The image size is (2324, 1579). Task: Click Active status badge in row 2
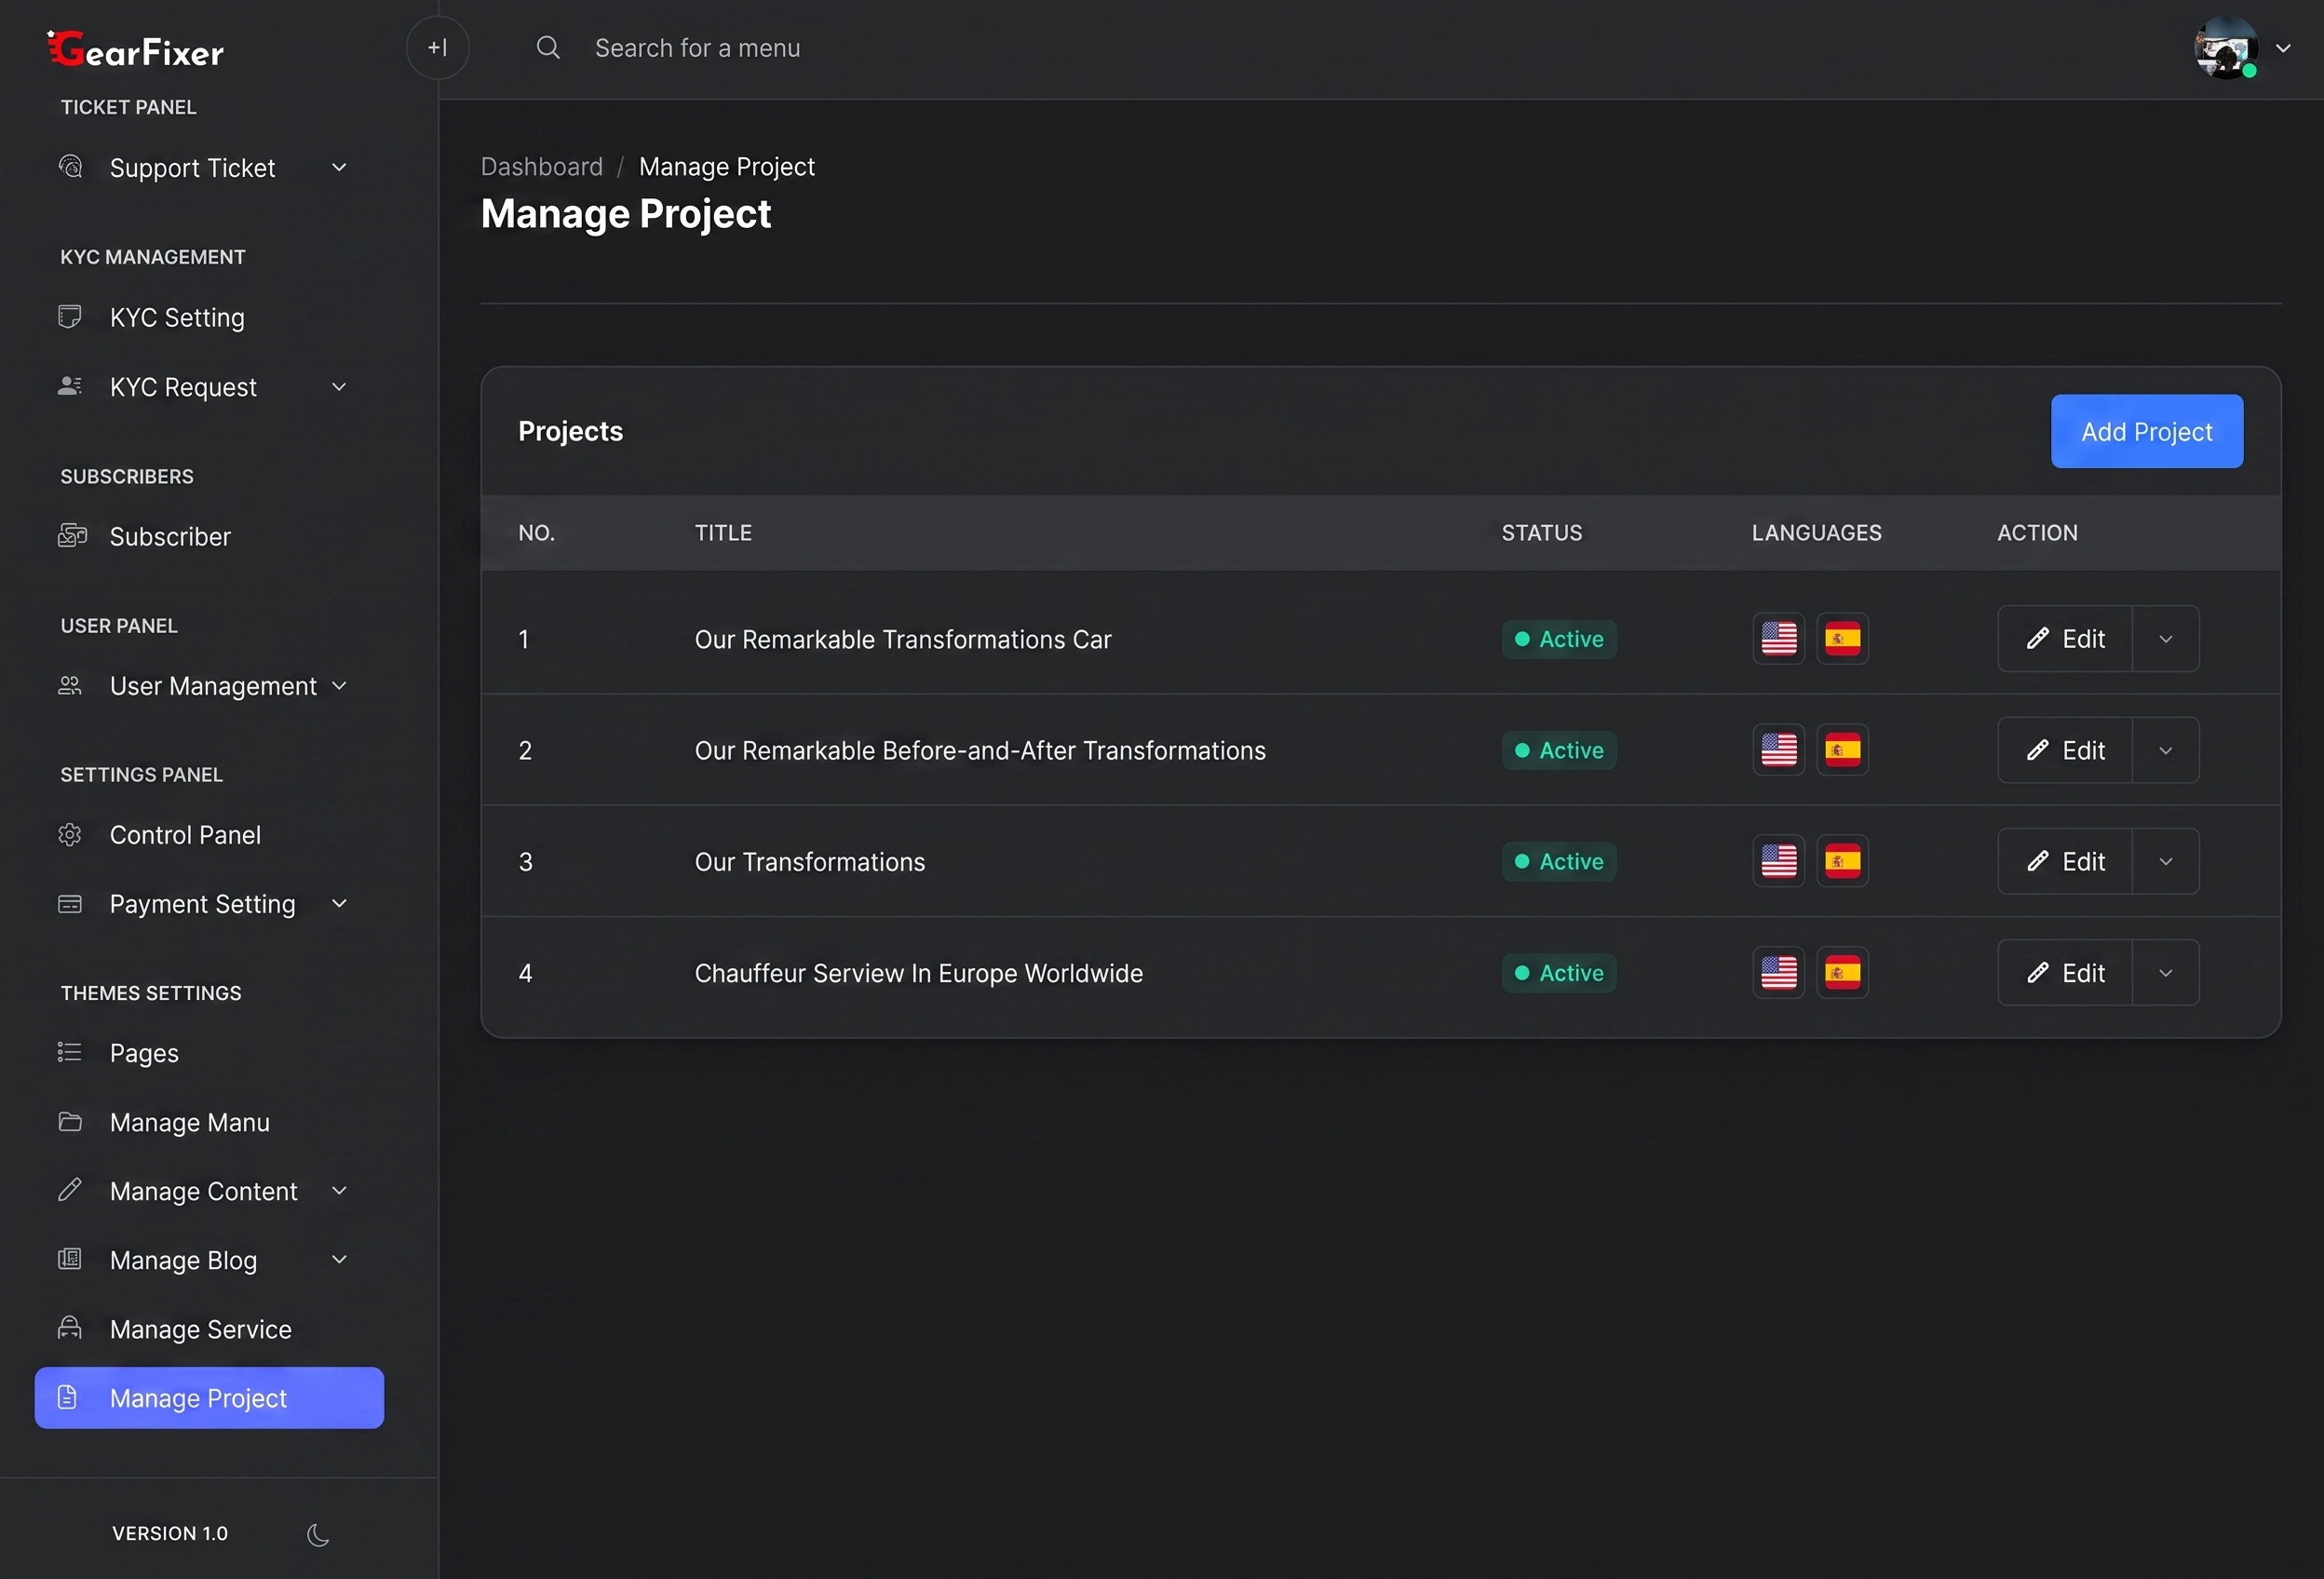click(1559, 750)
